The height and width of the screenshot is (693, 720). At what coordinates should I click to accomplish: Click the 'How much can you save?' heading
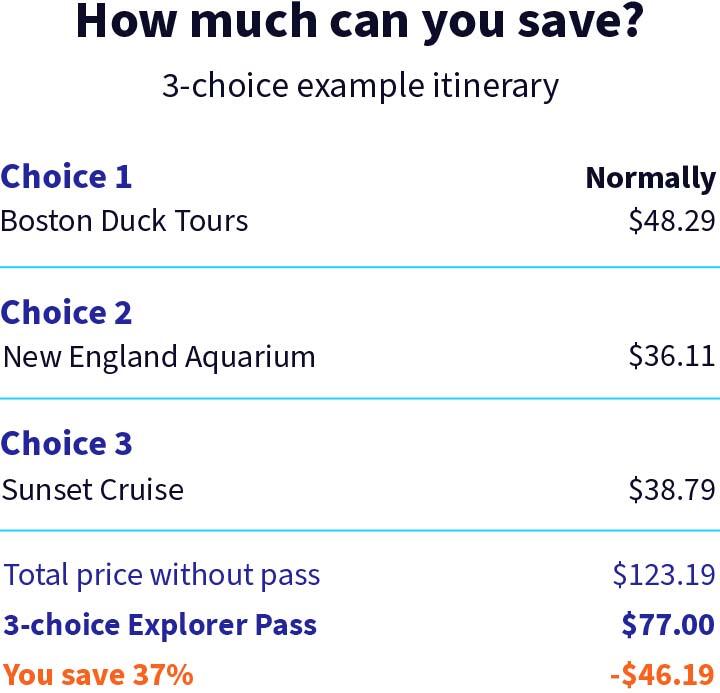[360, 22]
